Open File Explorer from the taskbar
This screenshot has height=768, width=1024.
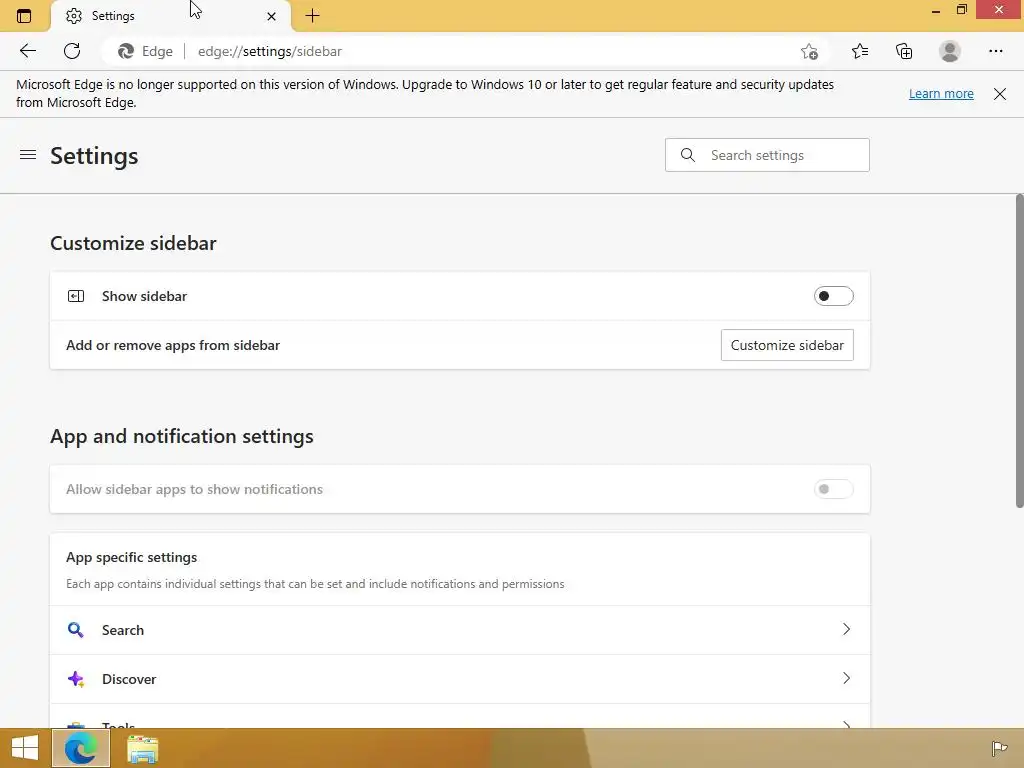[x=142, y=749]
